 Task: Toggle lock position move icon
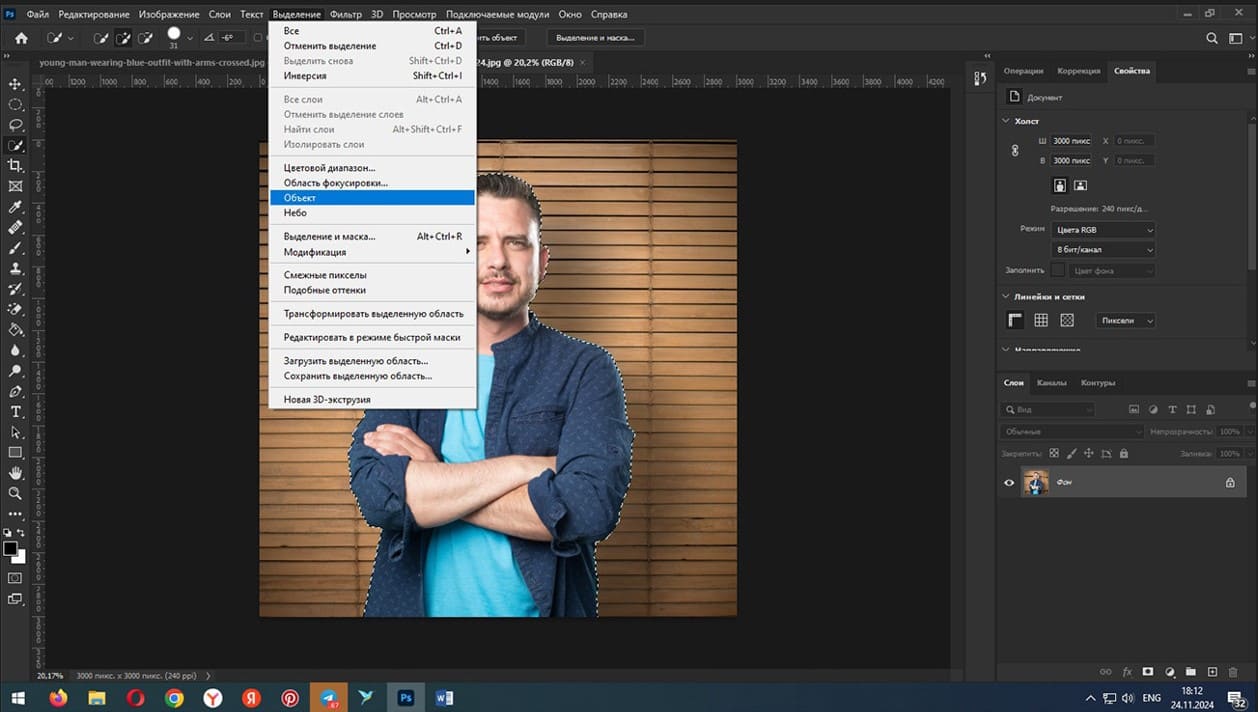coord(1088,453)
